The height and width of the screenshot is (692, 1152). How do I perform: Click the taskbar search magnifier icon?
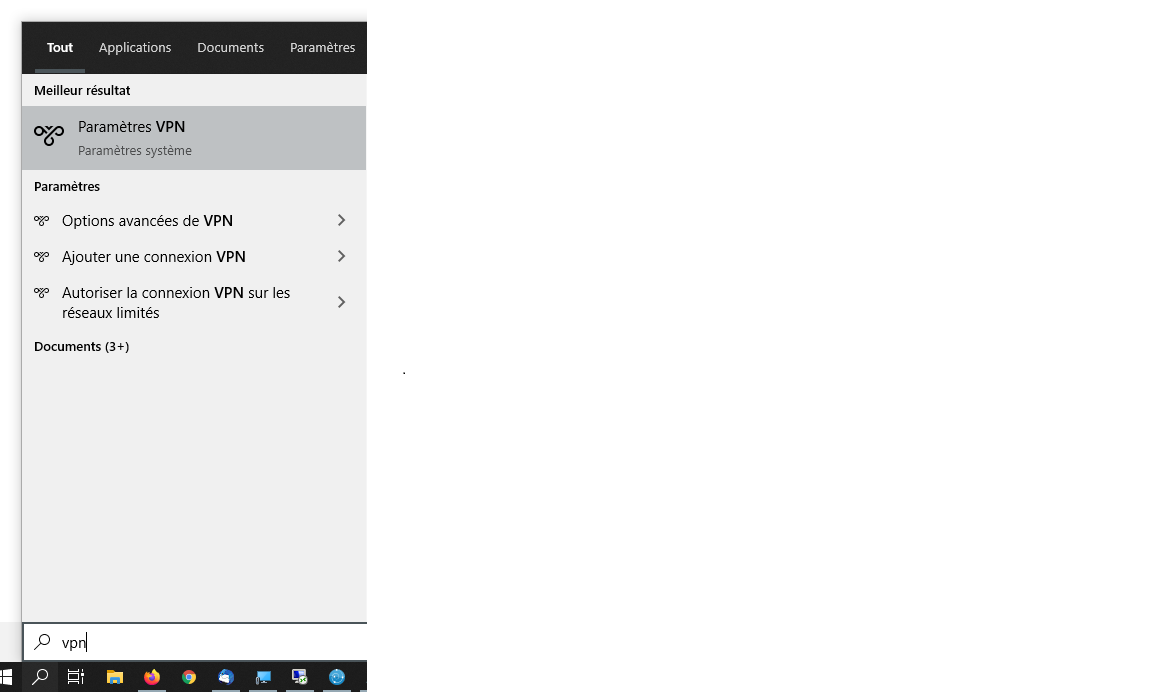pos(40,677)
